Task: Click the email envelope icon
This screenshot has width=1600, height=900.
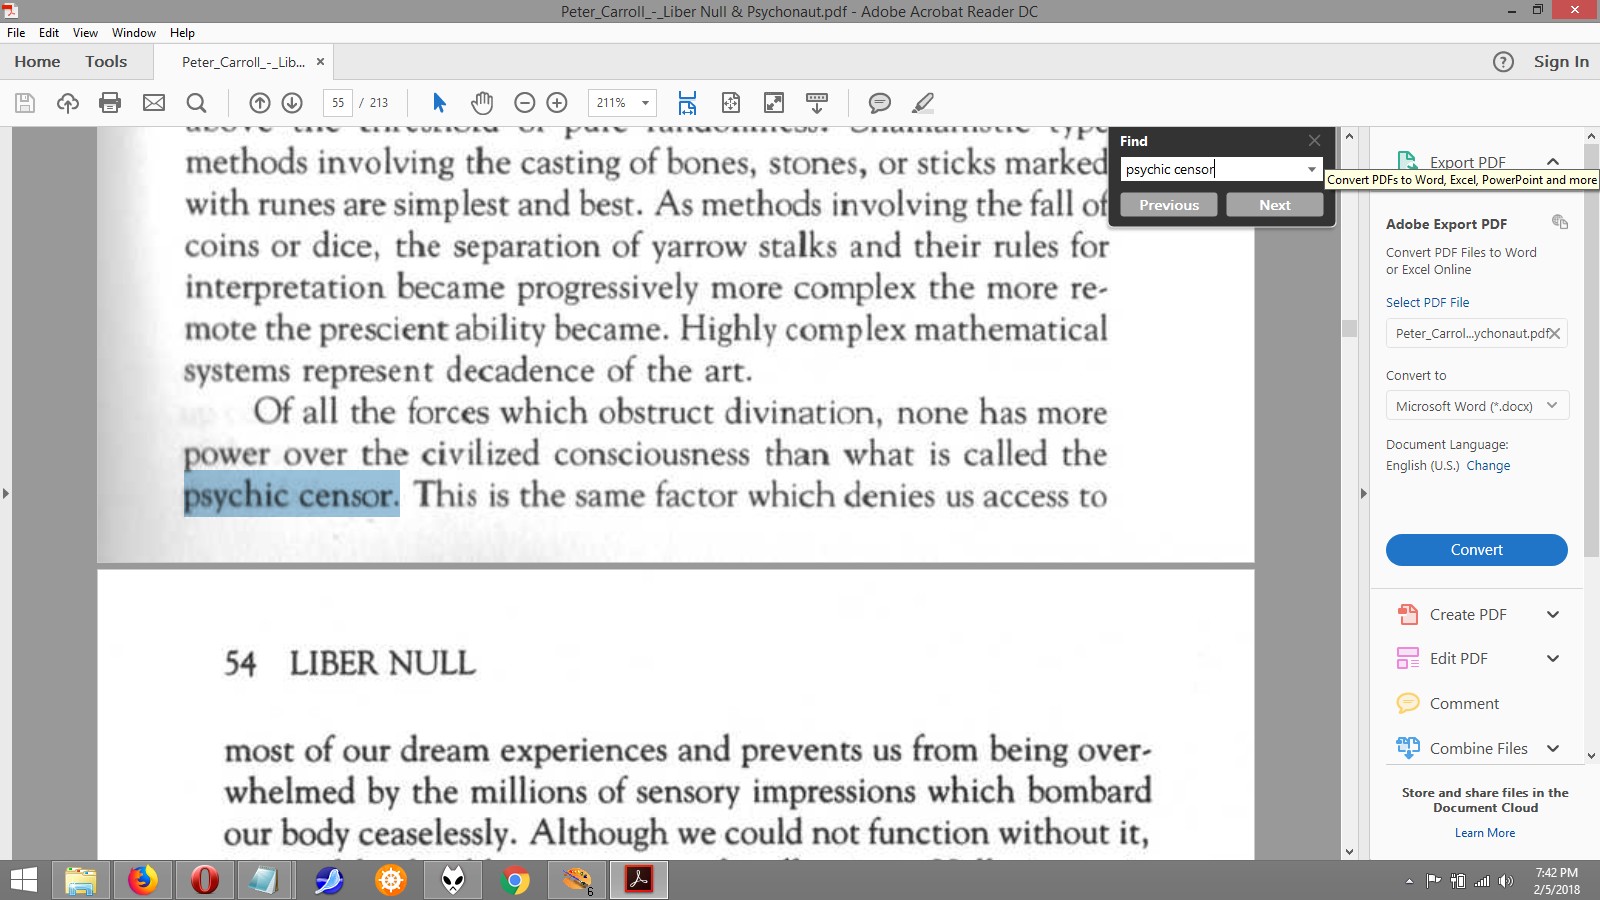Action: [154, 103]
